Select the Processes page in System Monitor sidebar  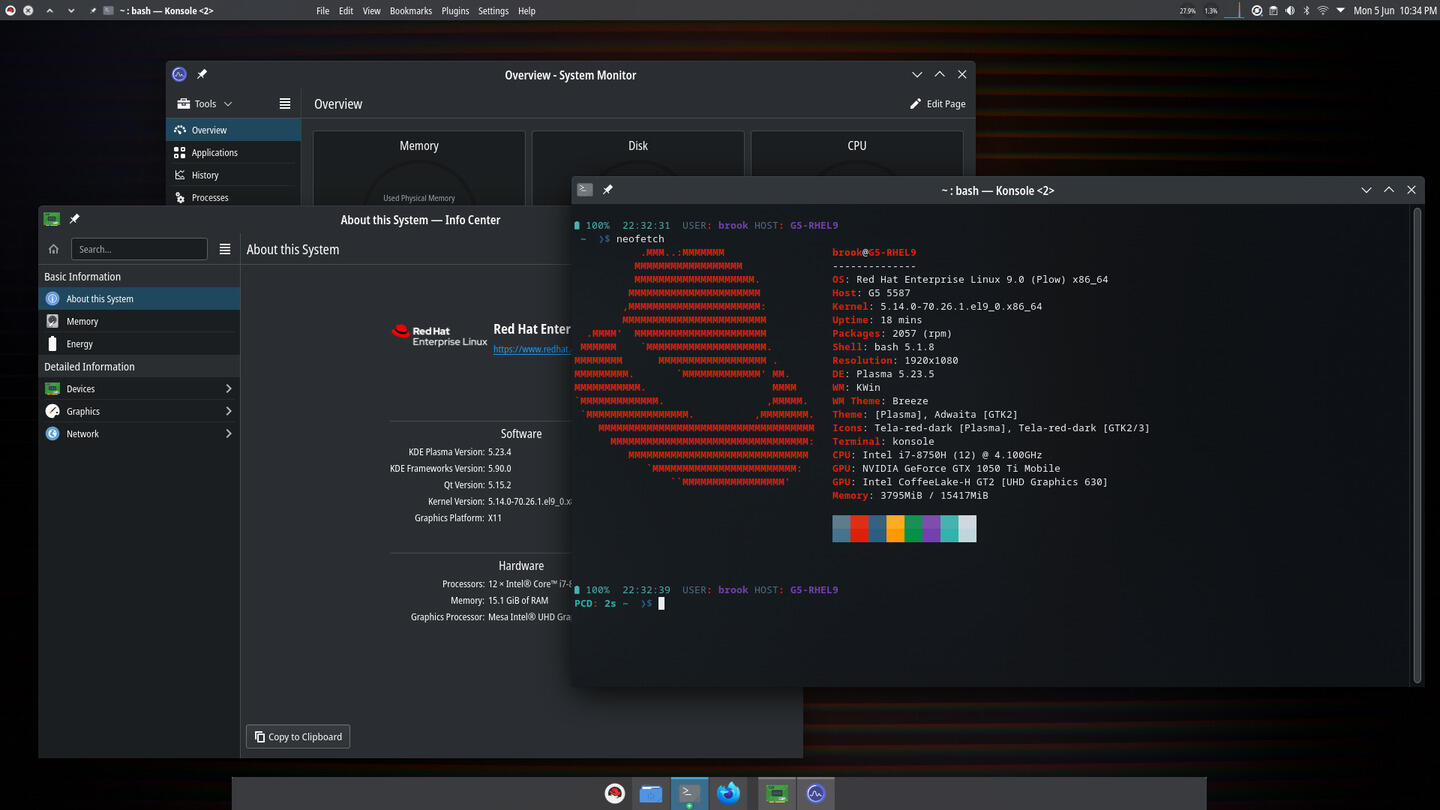click(233, 197)
